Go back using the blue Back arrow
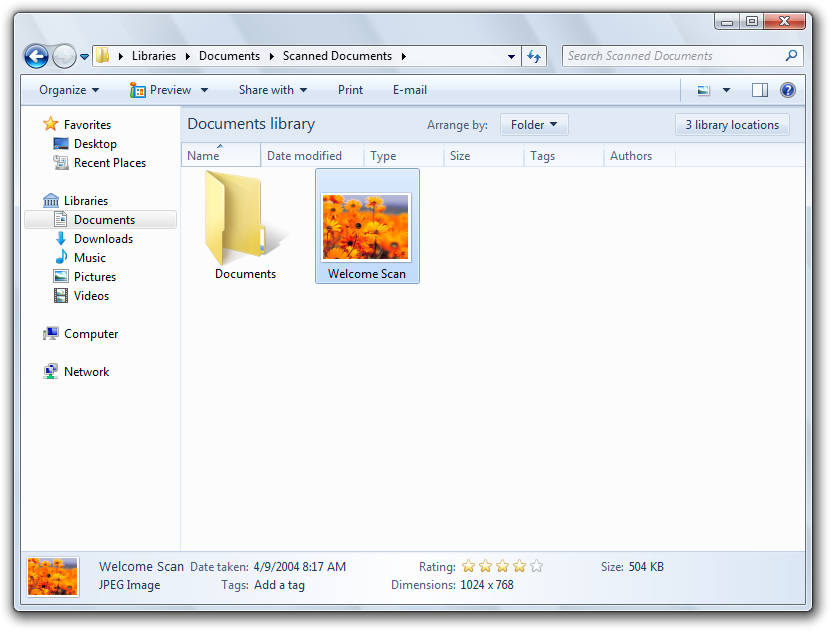Screen dimensions: 832x632 (36, 56)
